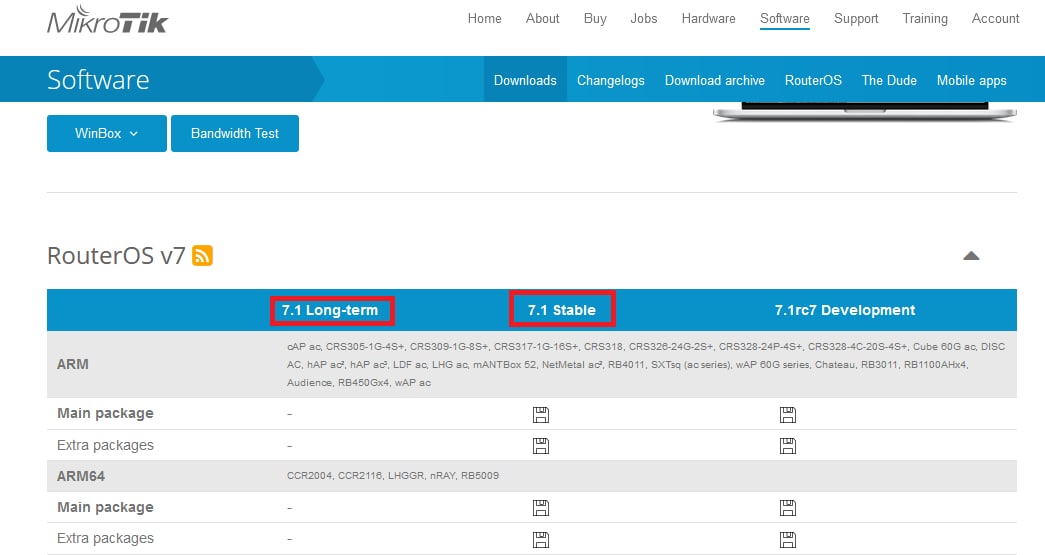Open the RouterOS tab
This screenshot has width=1045, height=555.
click(813, 80)
